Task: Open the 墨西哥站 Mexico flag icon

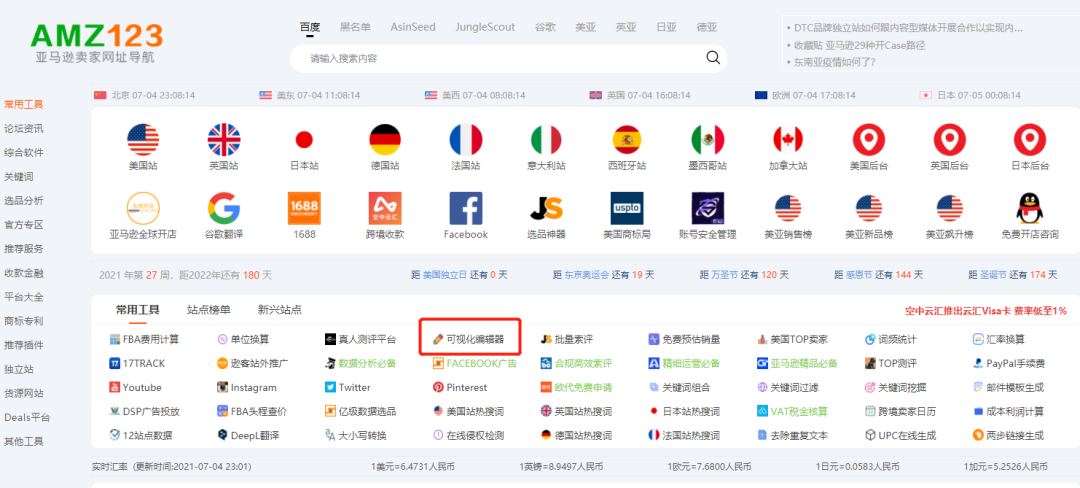Action: [x=707, y=140]
